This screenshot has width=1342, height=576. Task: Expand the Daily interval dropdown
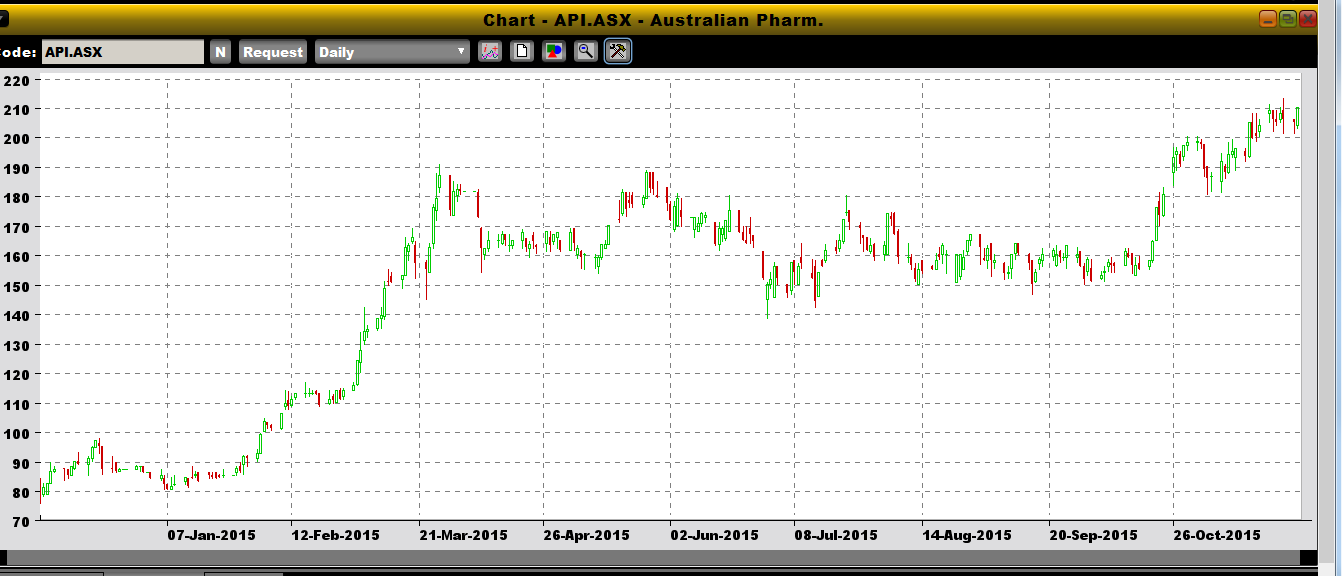pos(392,52)
